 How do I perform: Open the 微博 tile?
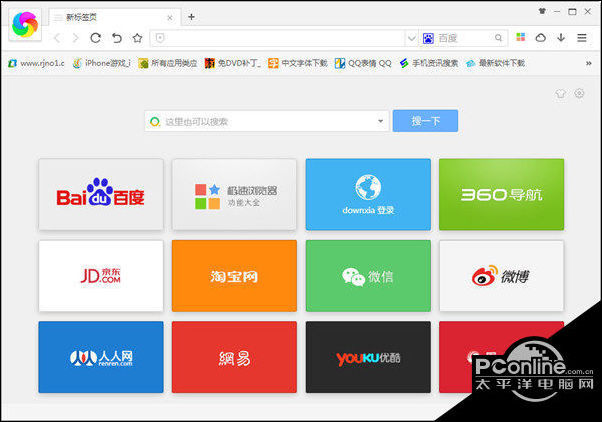point(501,276)
